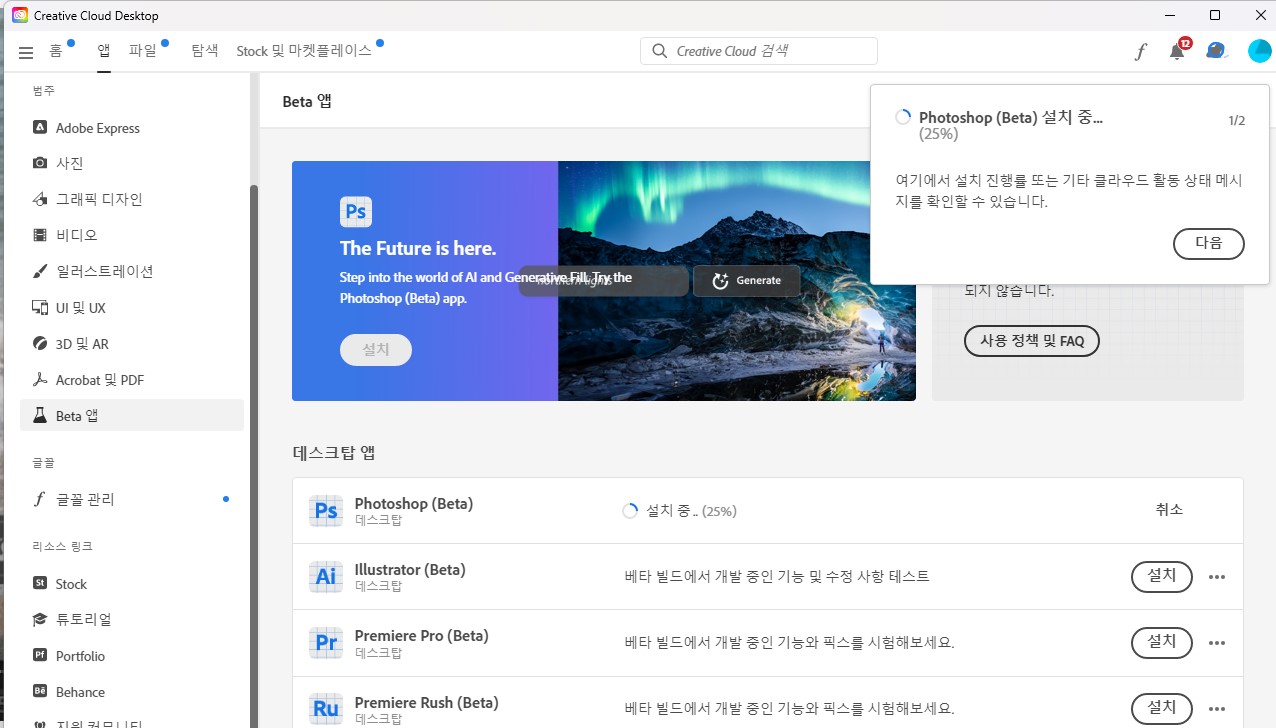Open Stock 및 마켓플레이스 tab

(x=304, y=51)
